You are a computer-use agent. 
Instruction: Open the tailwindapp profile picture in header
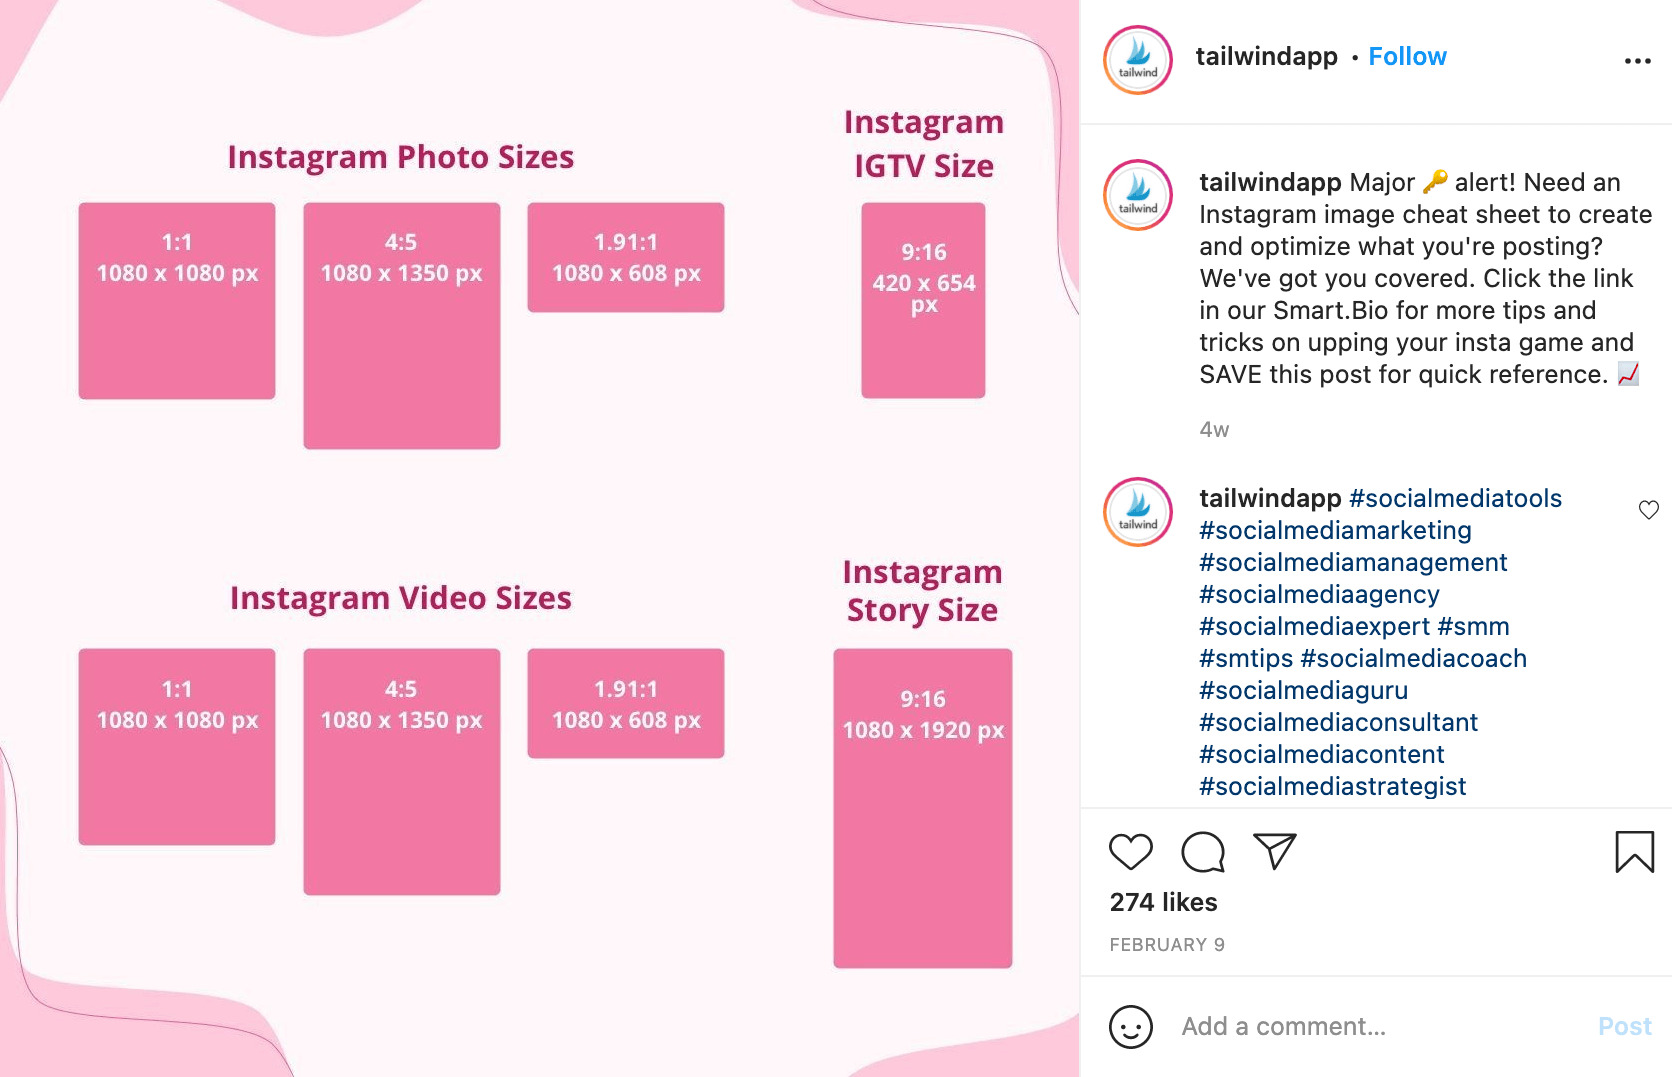(1138, 60)
